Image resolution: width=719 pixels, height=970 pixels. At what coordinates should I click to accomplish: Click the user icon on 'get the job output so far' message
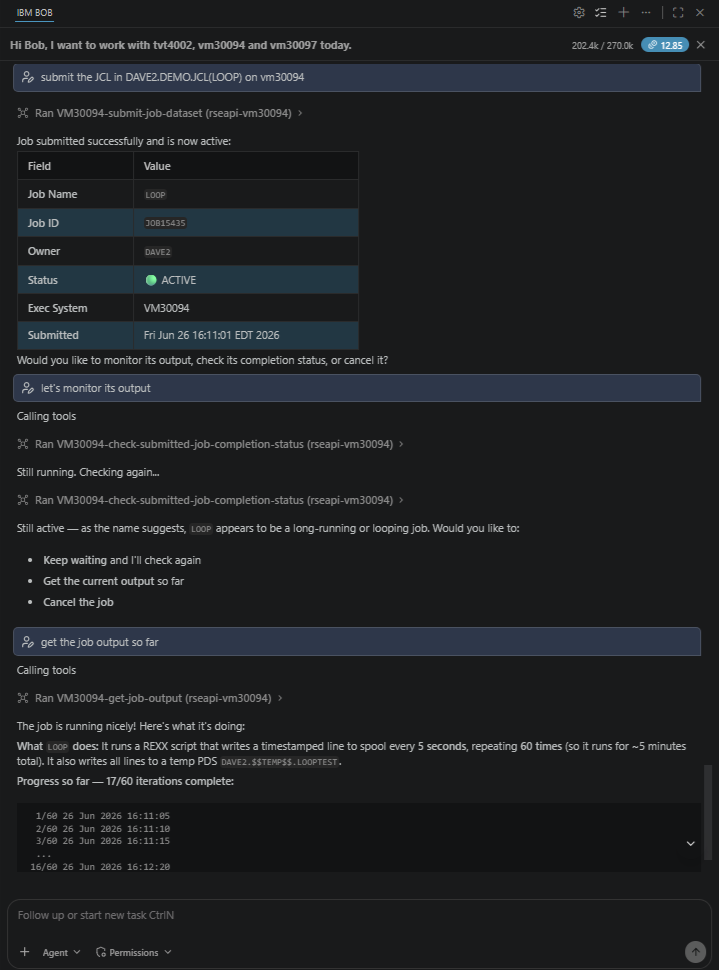coord(27,642)
